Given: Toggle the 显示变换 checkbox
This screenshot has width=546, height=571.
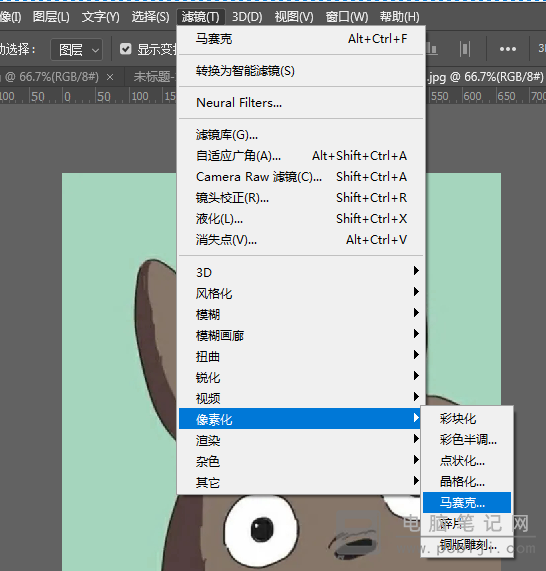Looking at the screenshot, I should point(126,49).
